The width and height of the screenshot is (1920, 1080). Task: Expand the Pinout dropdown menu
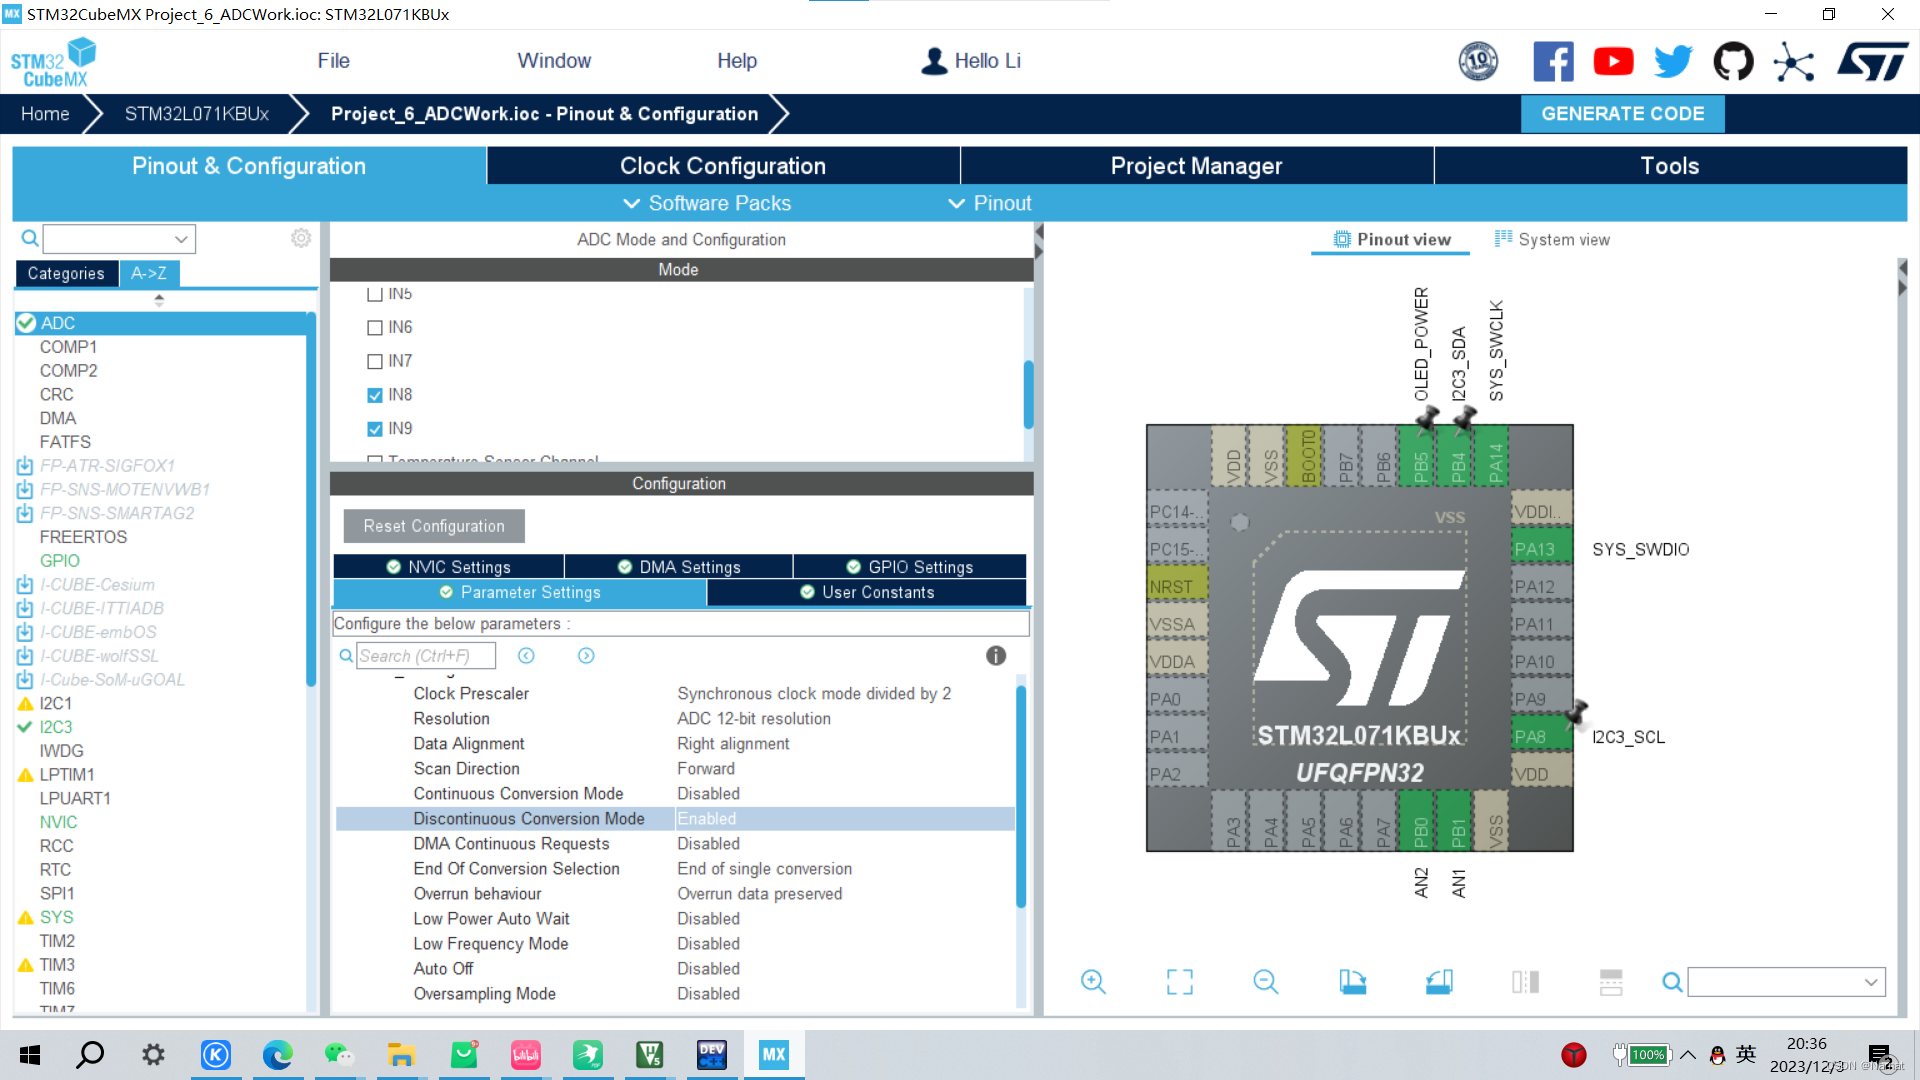tap(989, 203)
